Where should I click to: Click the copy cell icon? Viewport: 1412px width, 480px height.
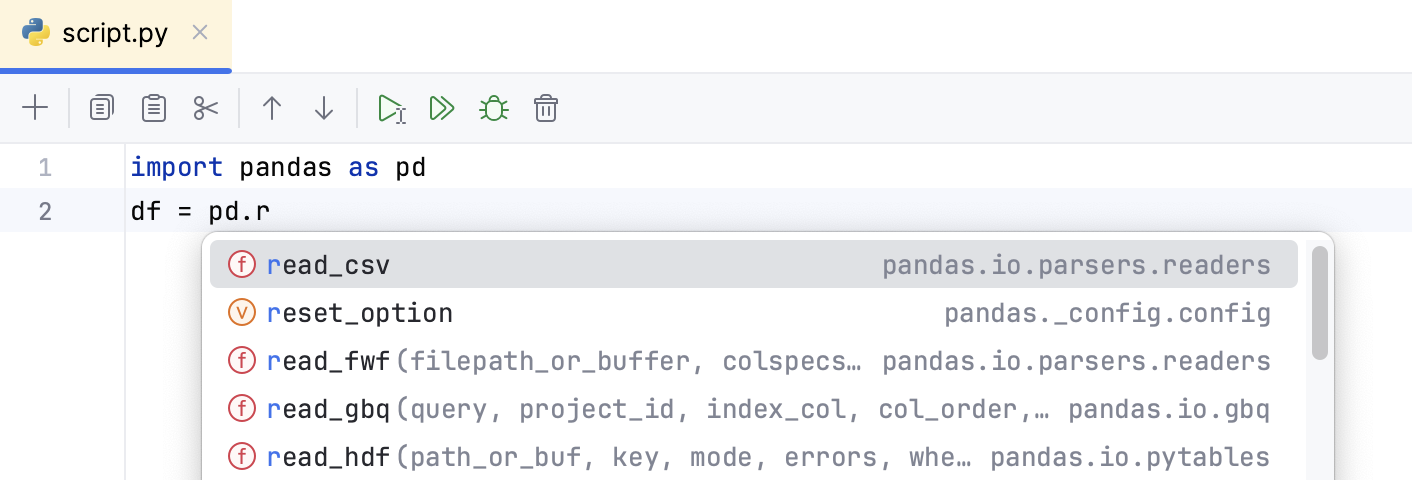click(x=101, y=108)
